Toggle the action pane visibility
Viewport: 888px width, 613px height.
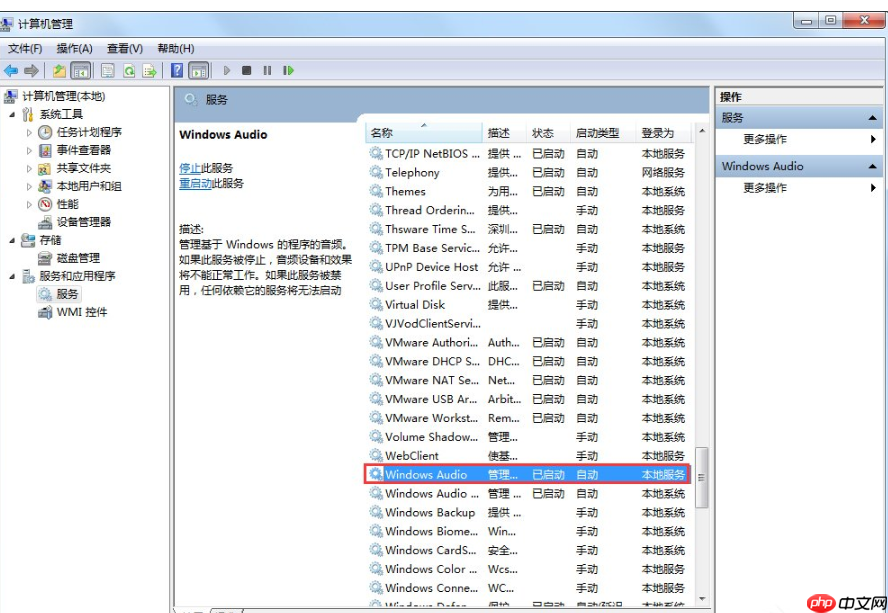[197, 70]
